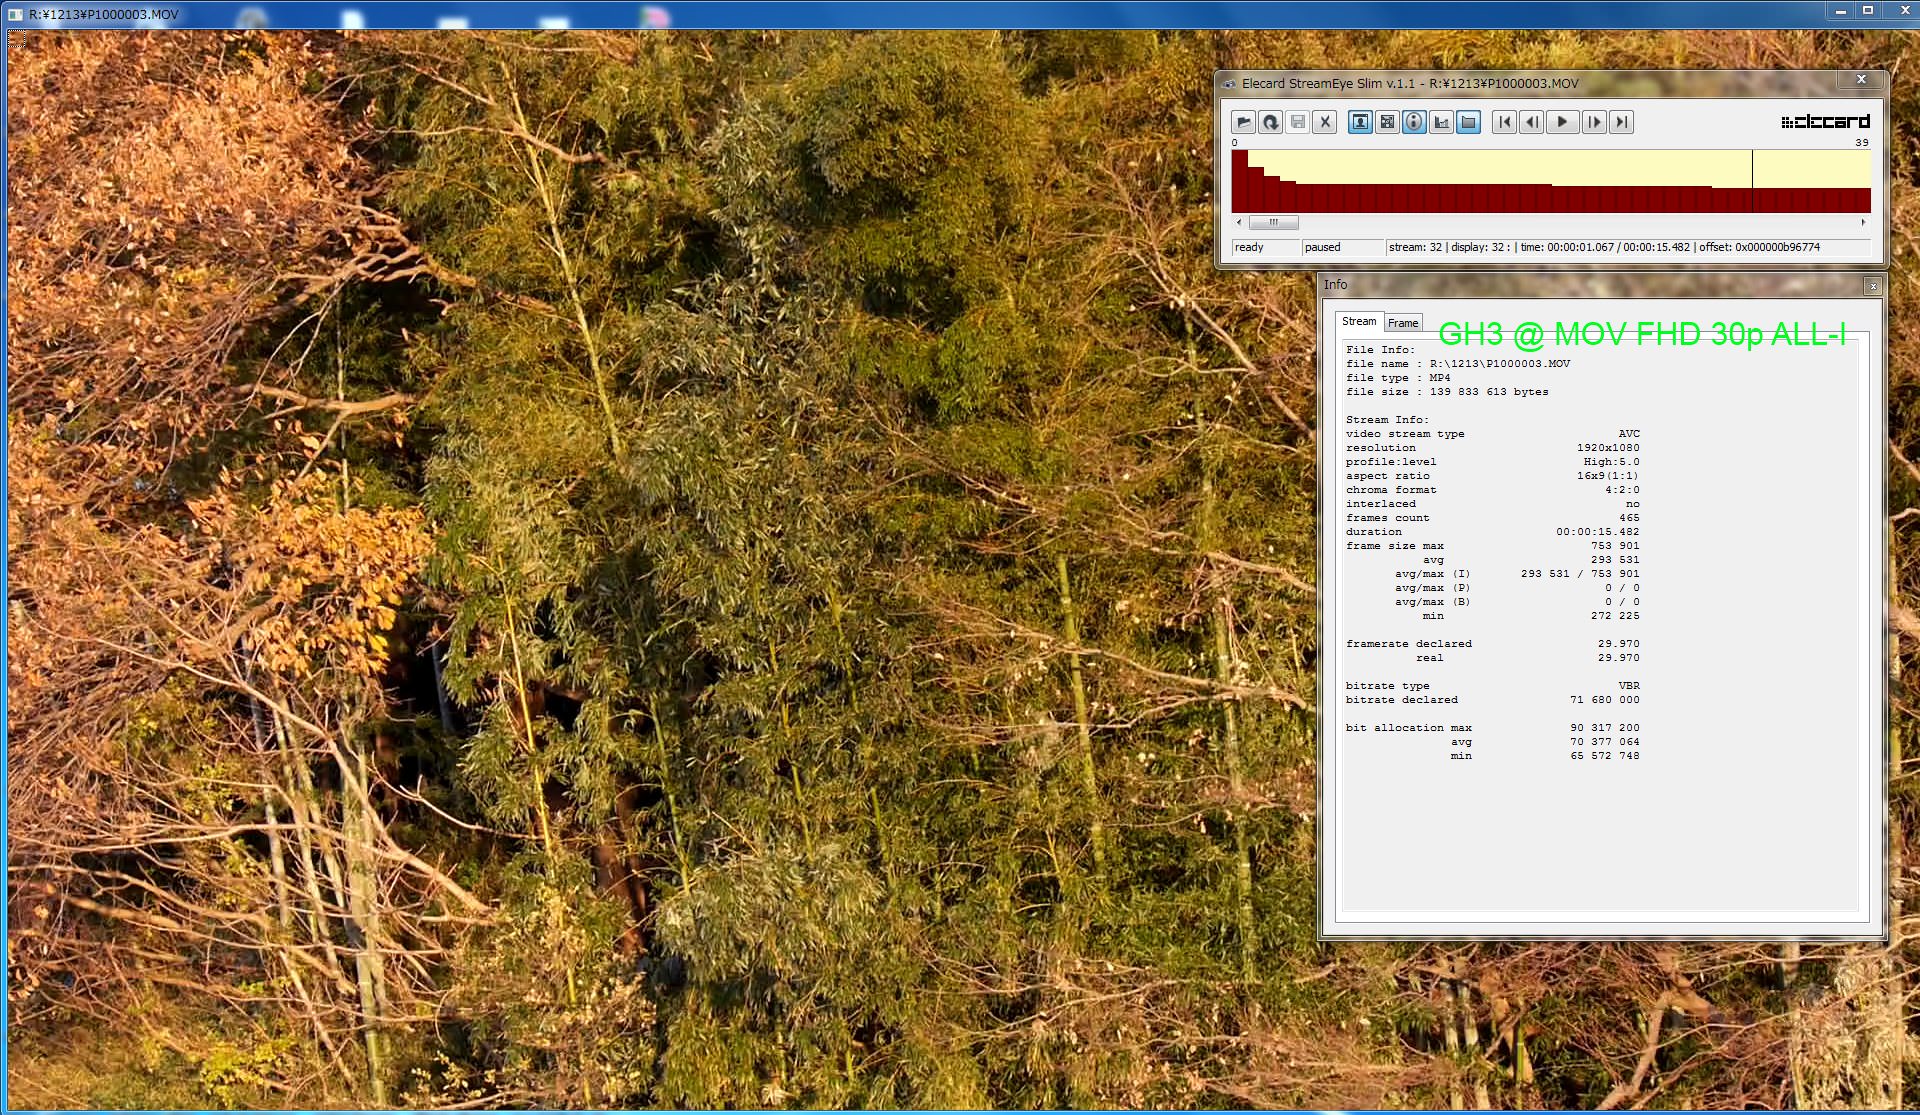This screenshot has height=1115, width=1920.
Task: Click the right arrow of chart scrollbar
Action: (x=1863, y=222)
